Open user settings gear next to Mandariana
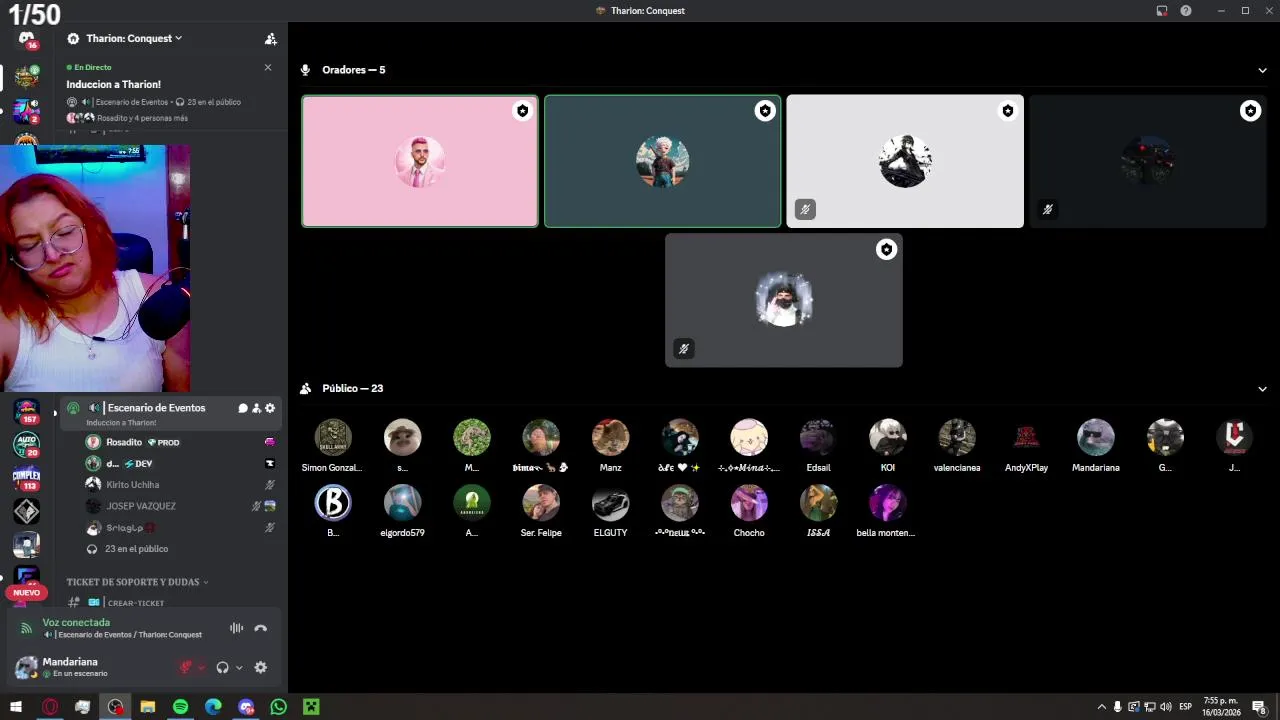The width and height of the screenshot is (1280, 720). coord(260,667)
